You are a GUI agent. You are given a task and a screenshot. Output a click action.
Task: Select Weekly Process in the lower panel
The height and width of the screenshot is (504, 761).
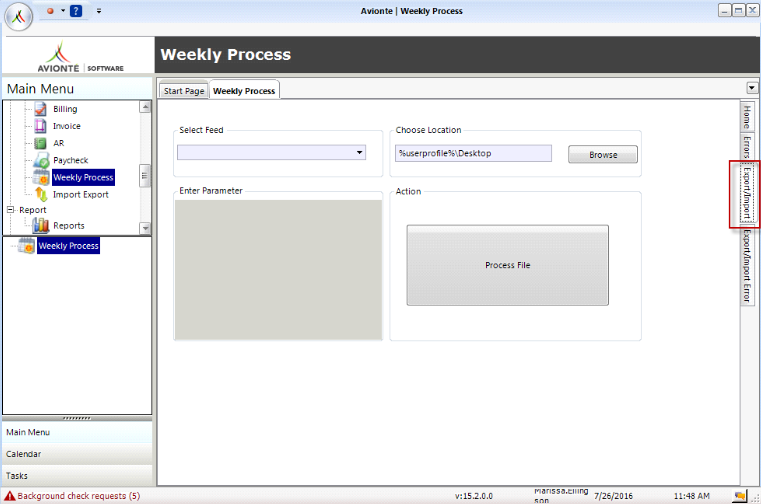pos(69,246)
